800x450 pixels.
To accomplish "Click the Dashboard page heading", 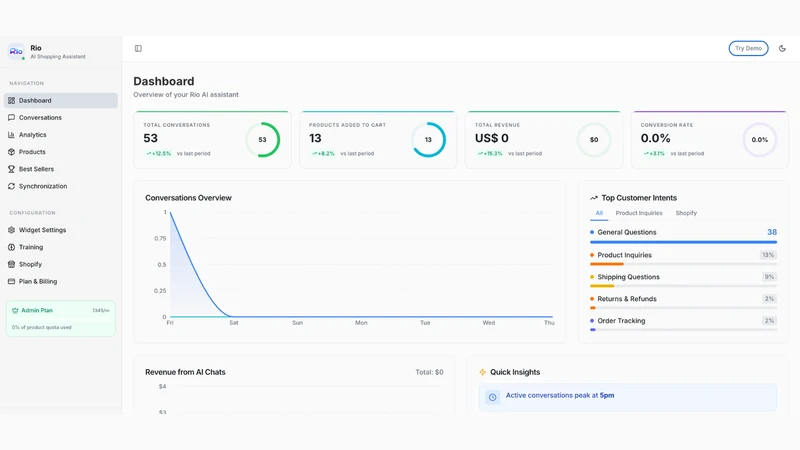I will (164, 82).
